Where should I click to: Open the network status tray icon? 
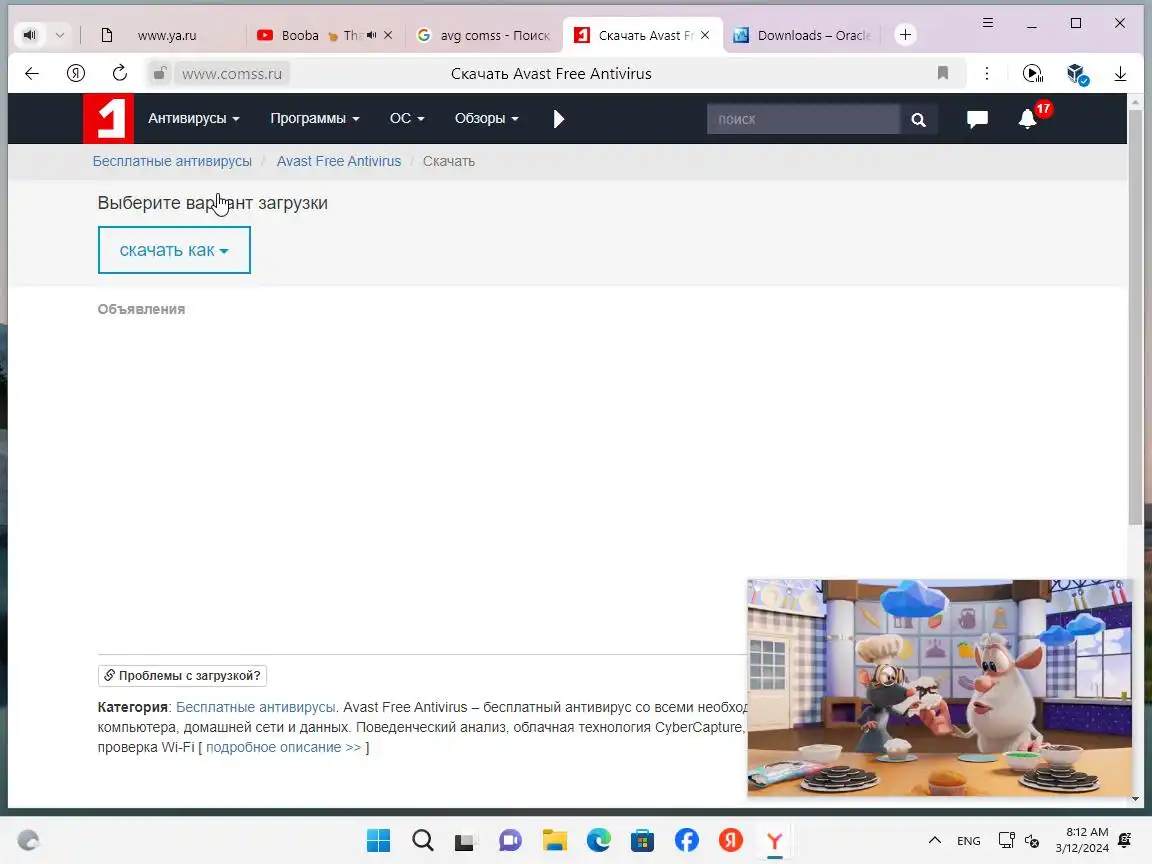click(1007, 840)
